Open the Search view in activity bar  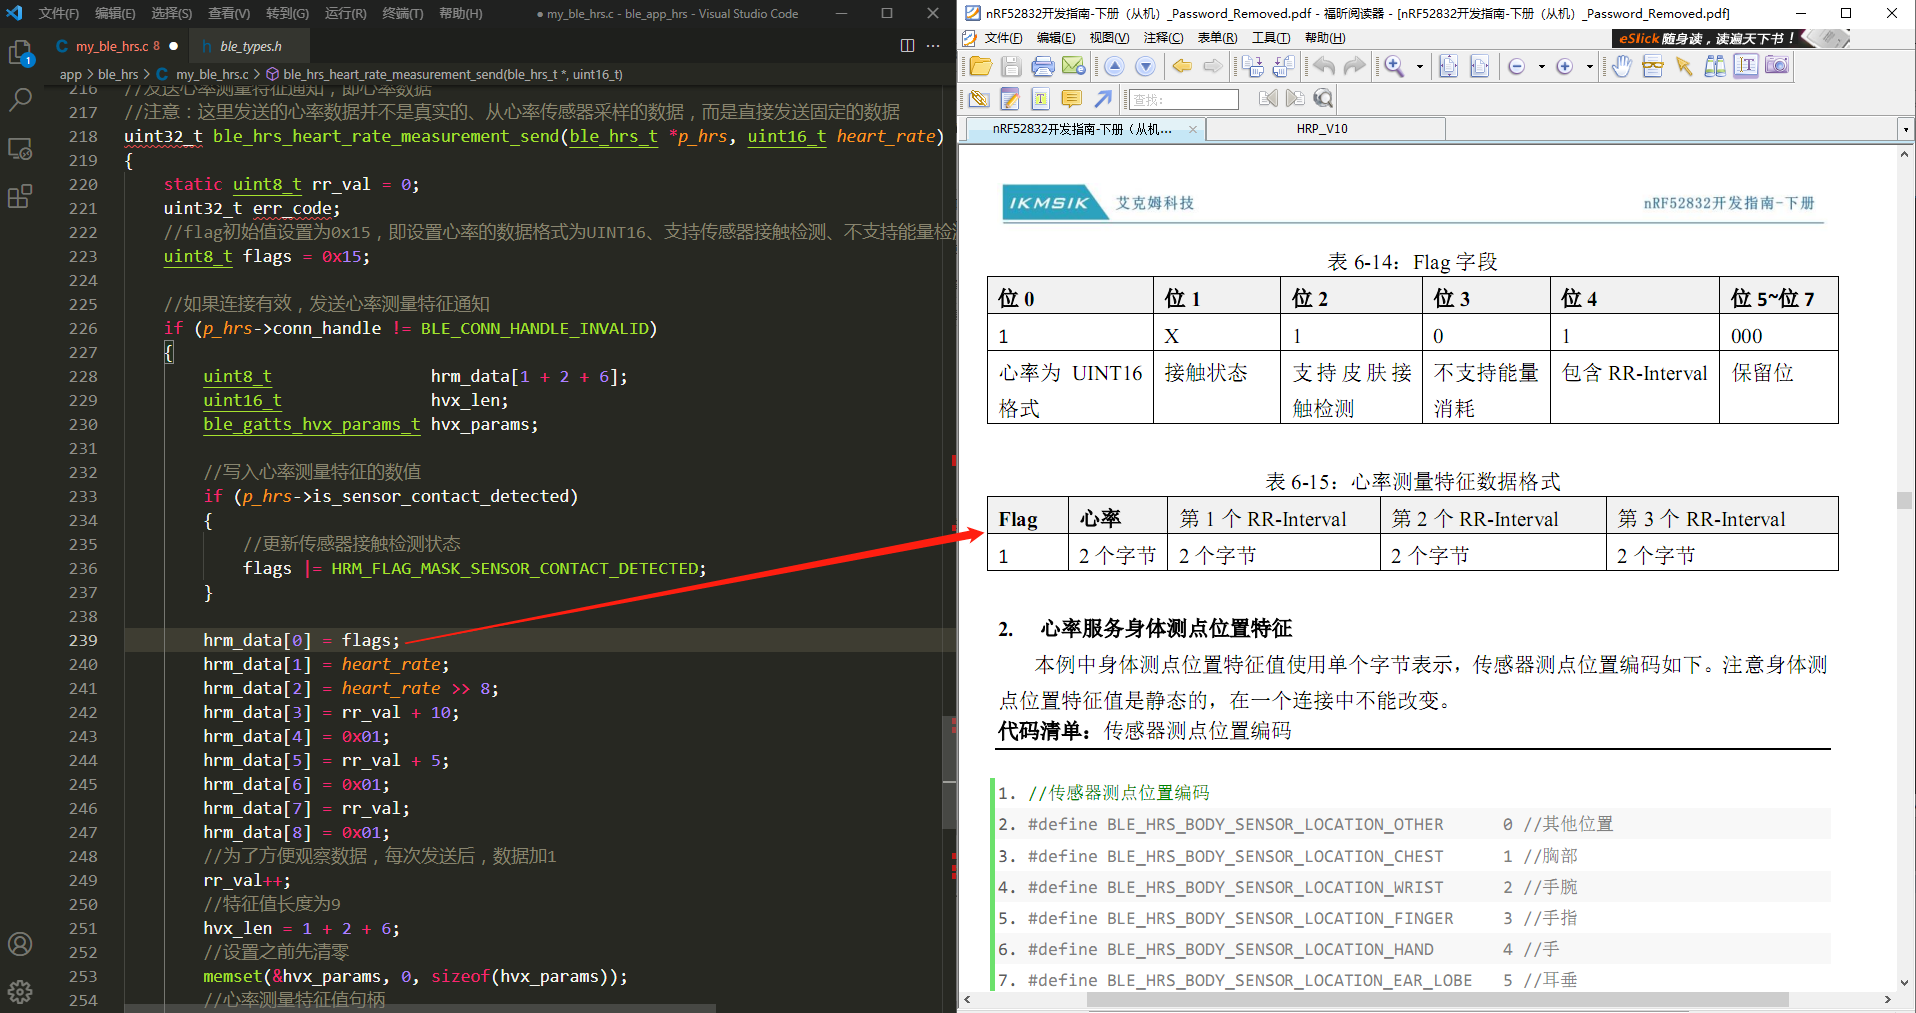(20, 100)
